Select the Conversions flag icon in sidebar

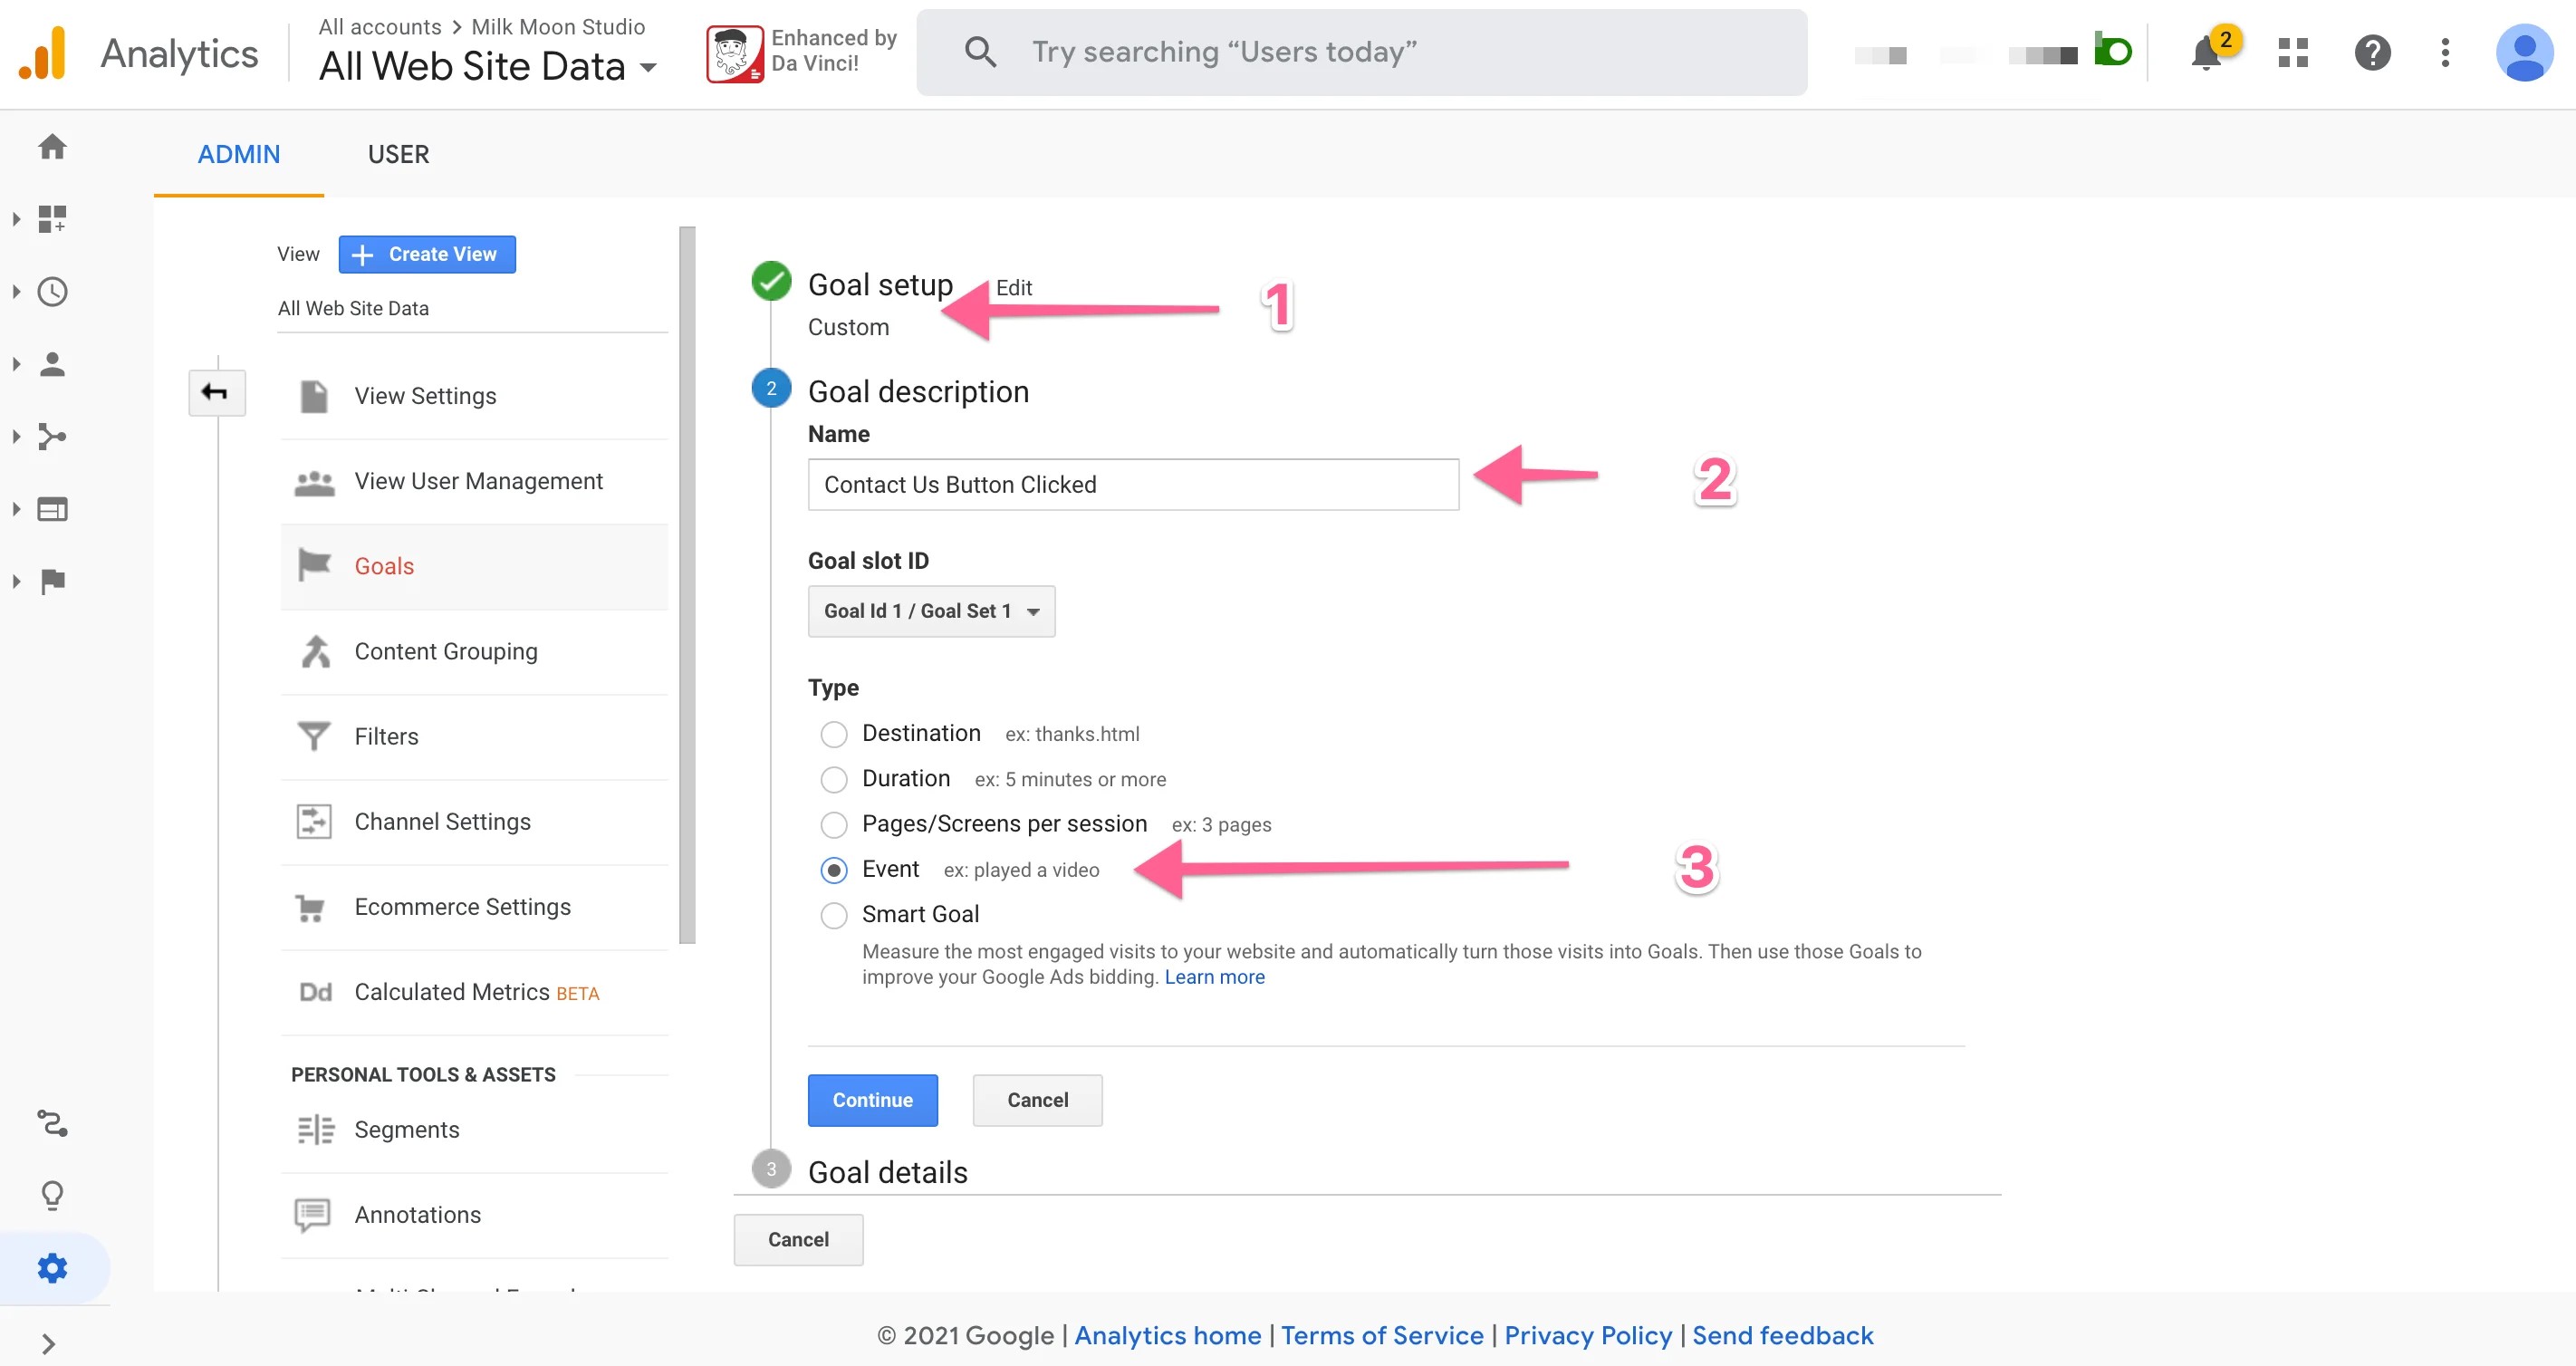[52, 580]
